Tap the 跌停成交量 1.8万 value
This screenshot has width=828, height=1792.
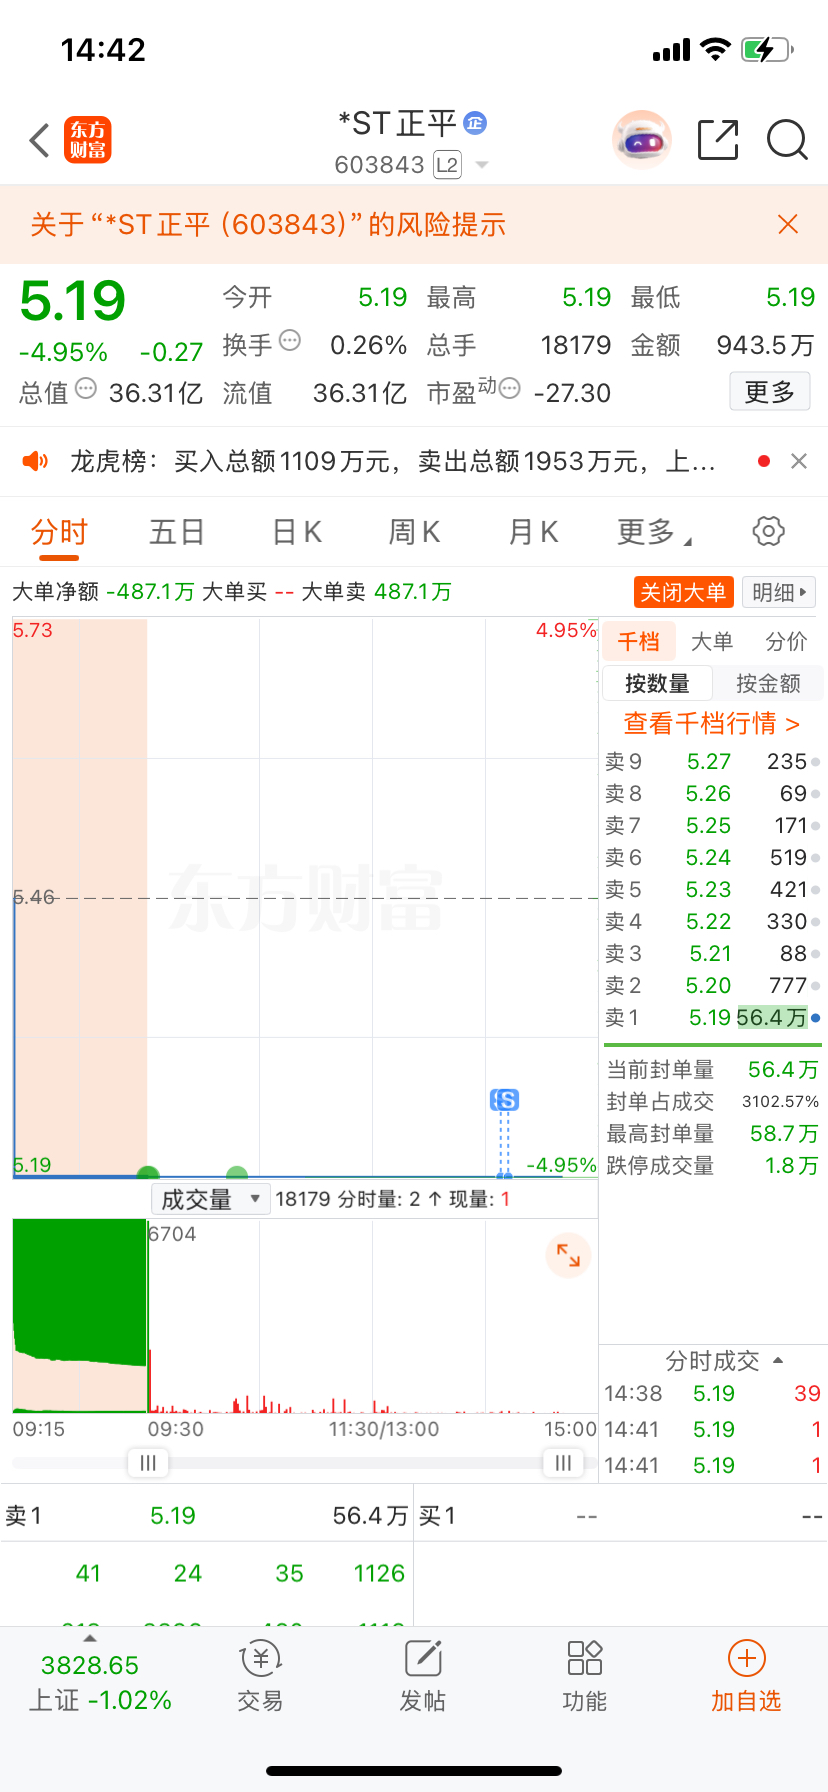click(x=792, y=1166)
